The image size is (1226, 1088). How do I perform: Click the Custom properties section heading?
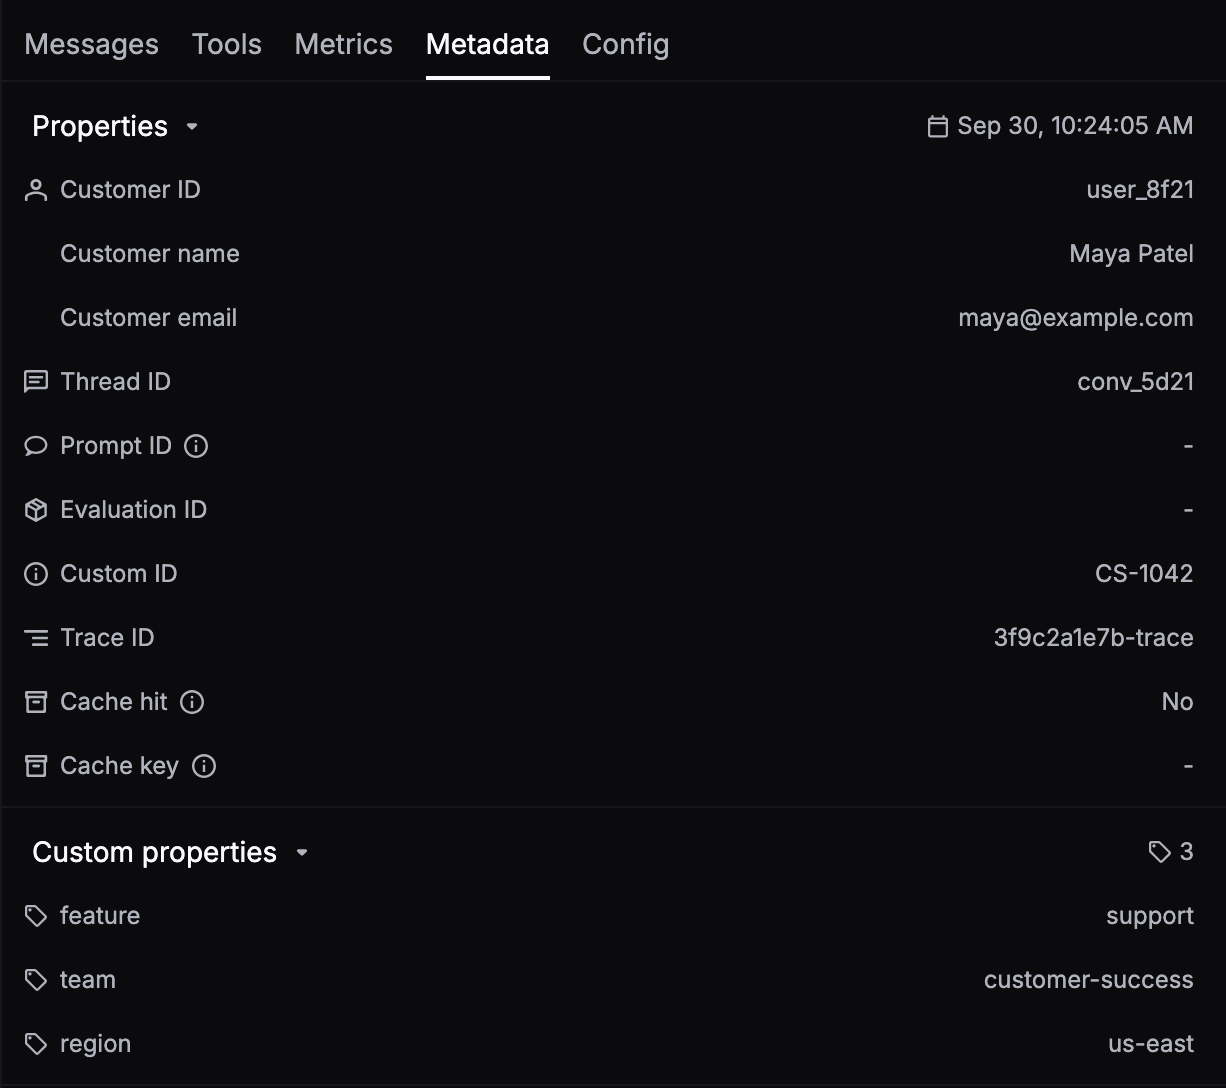(x=155, y=852)
